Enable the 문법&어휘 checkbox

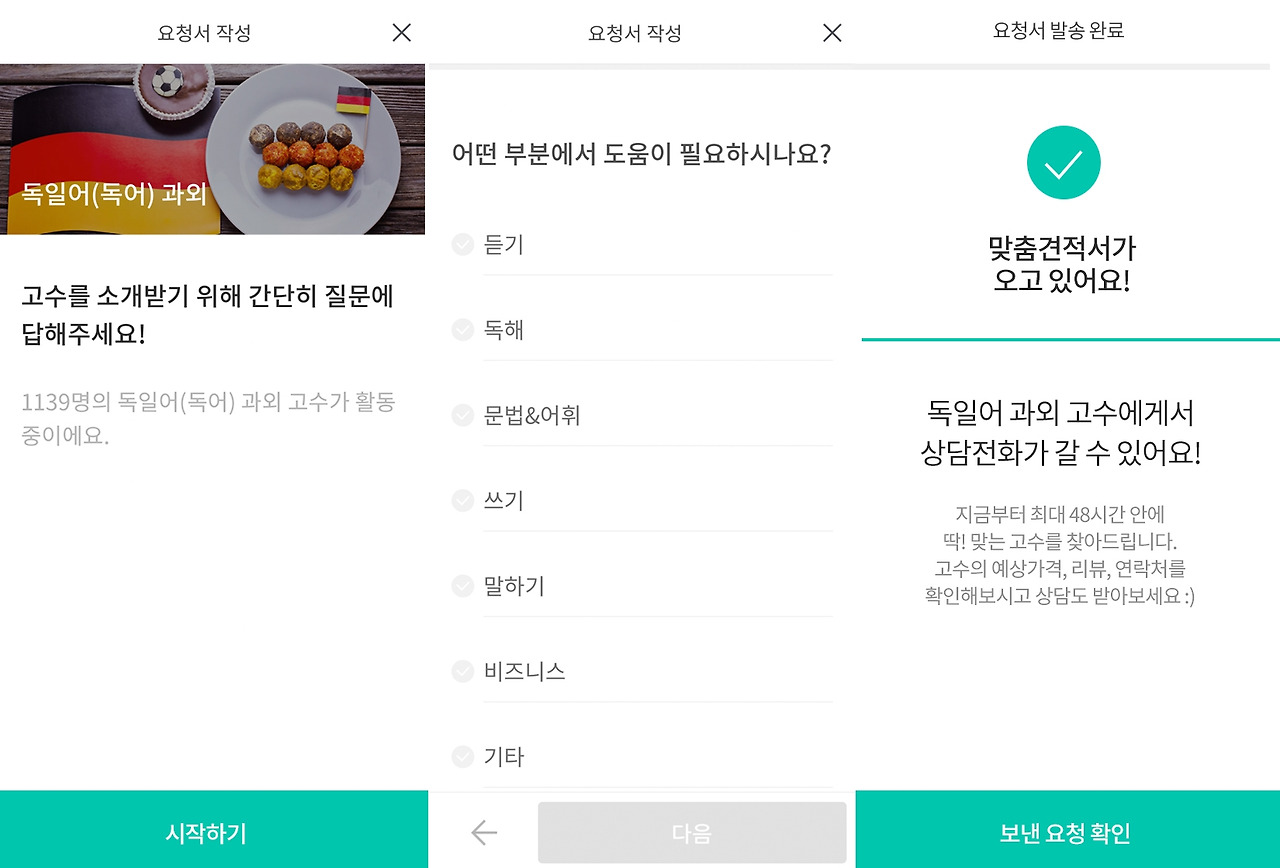pos(461,414)
